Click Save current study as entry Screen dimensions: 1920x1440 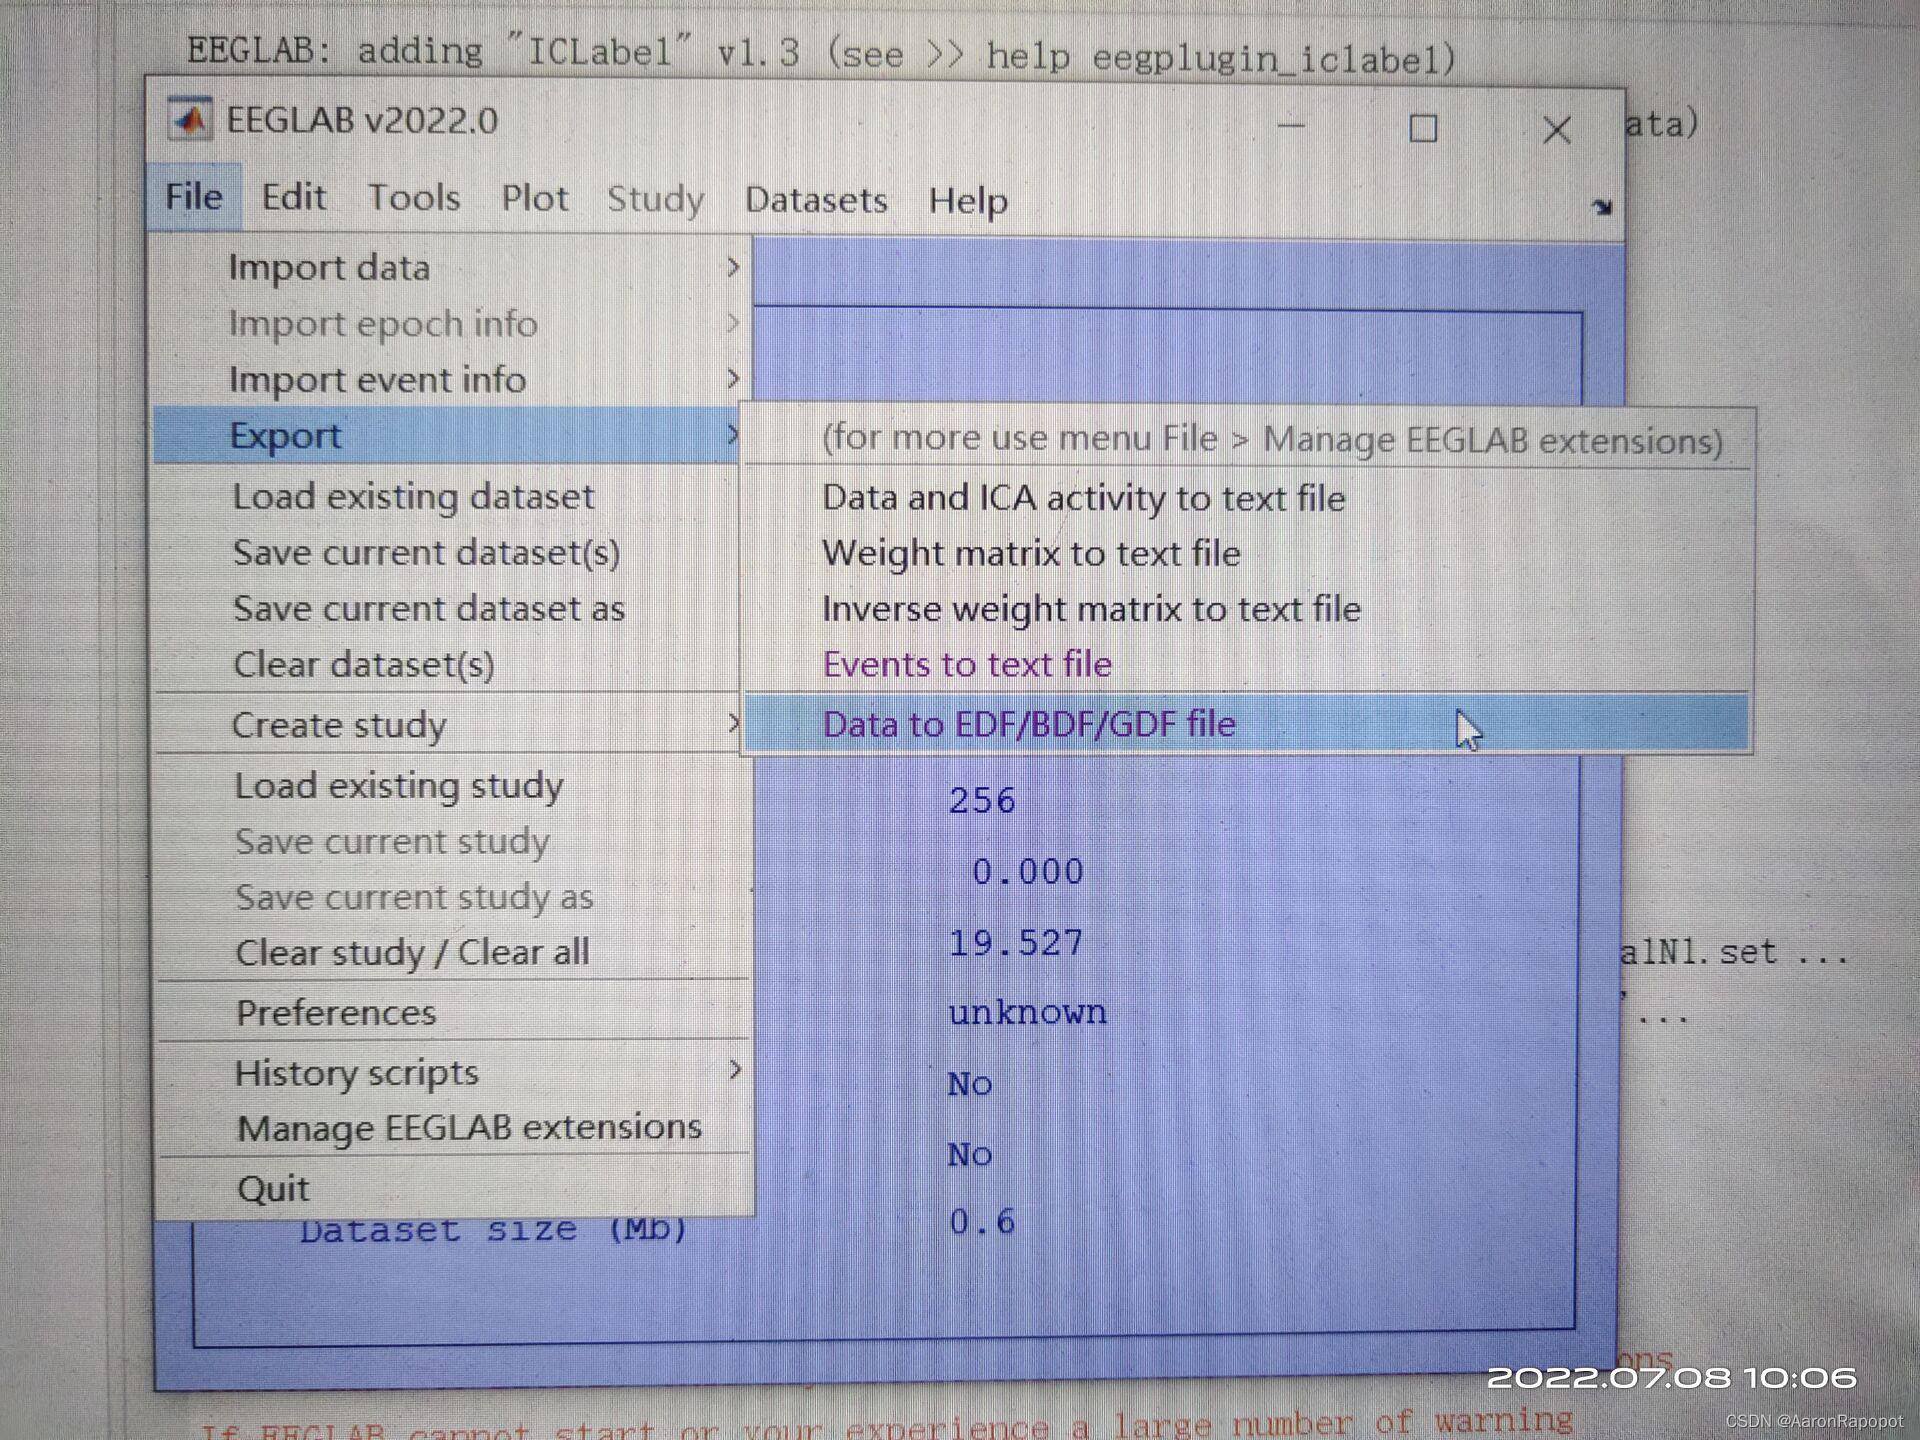[452, 897]
